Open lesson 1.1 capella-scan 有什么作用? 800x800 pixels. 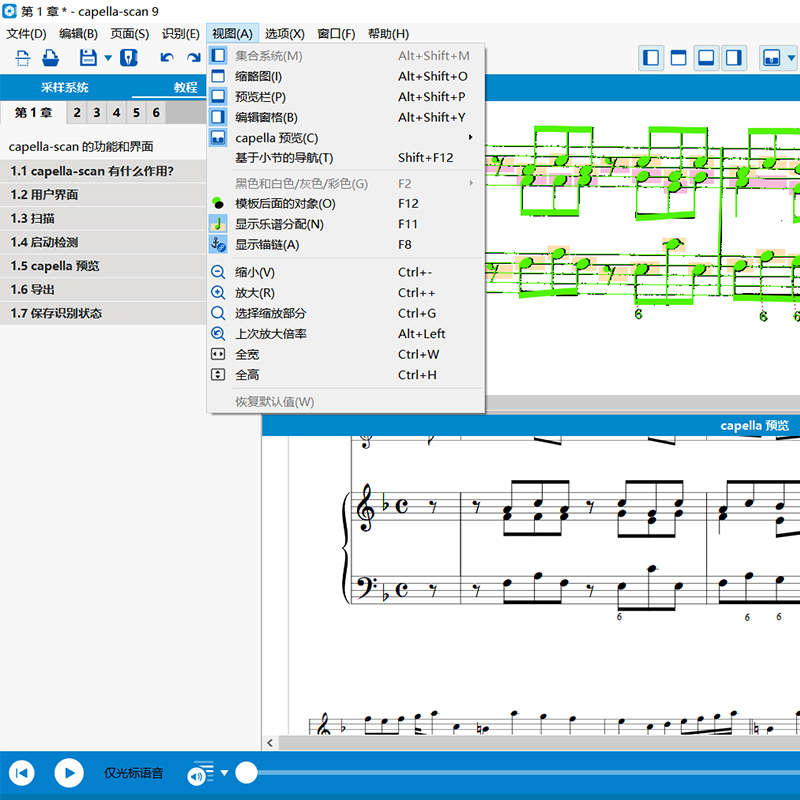103,171
